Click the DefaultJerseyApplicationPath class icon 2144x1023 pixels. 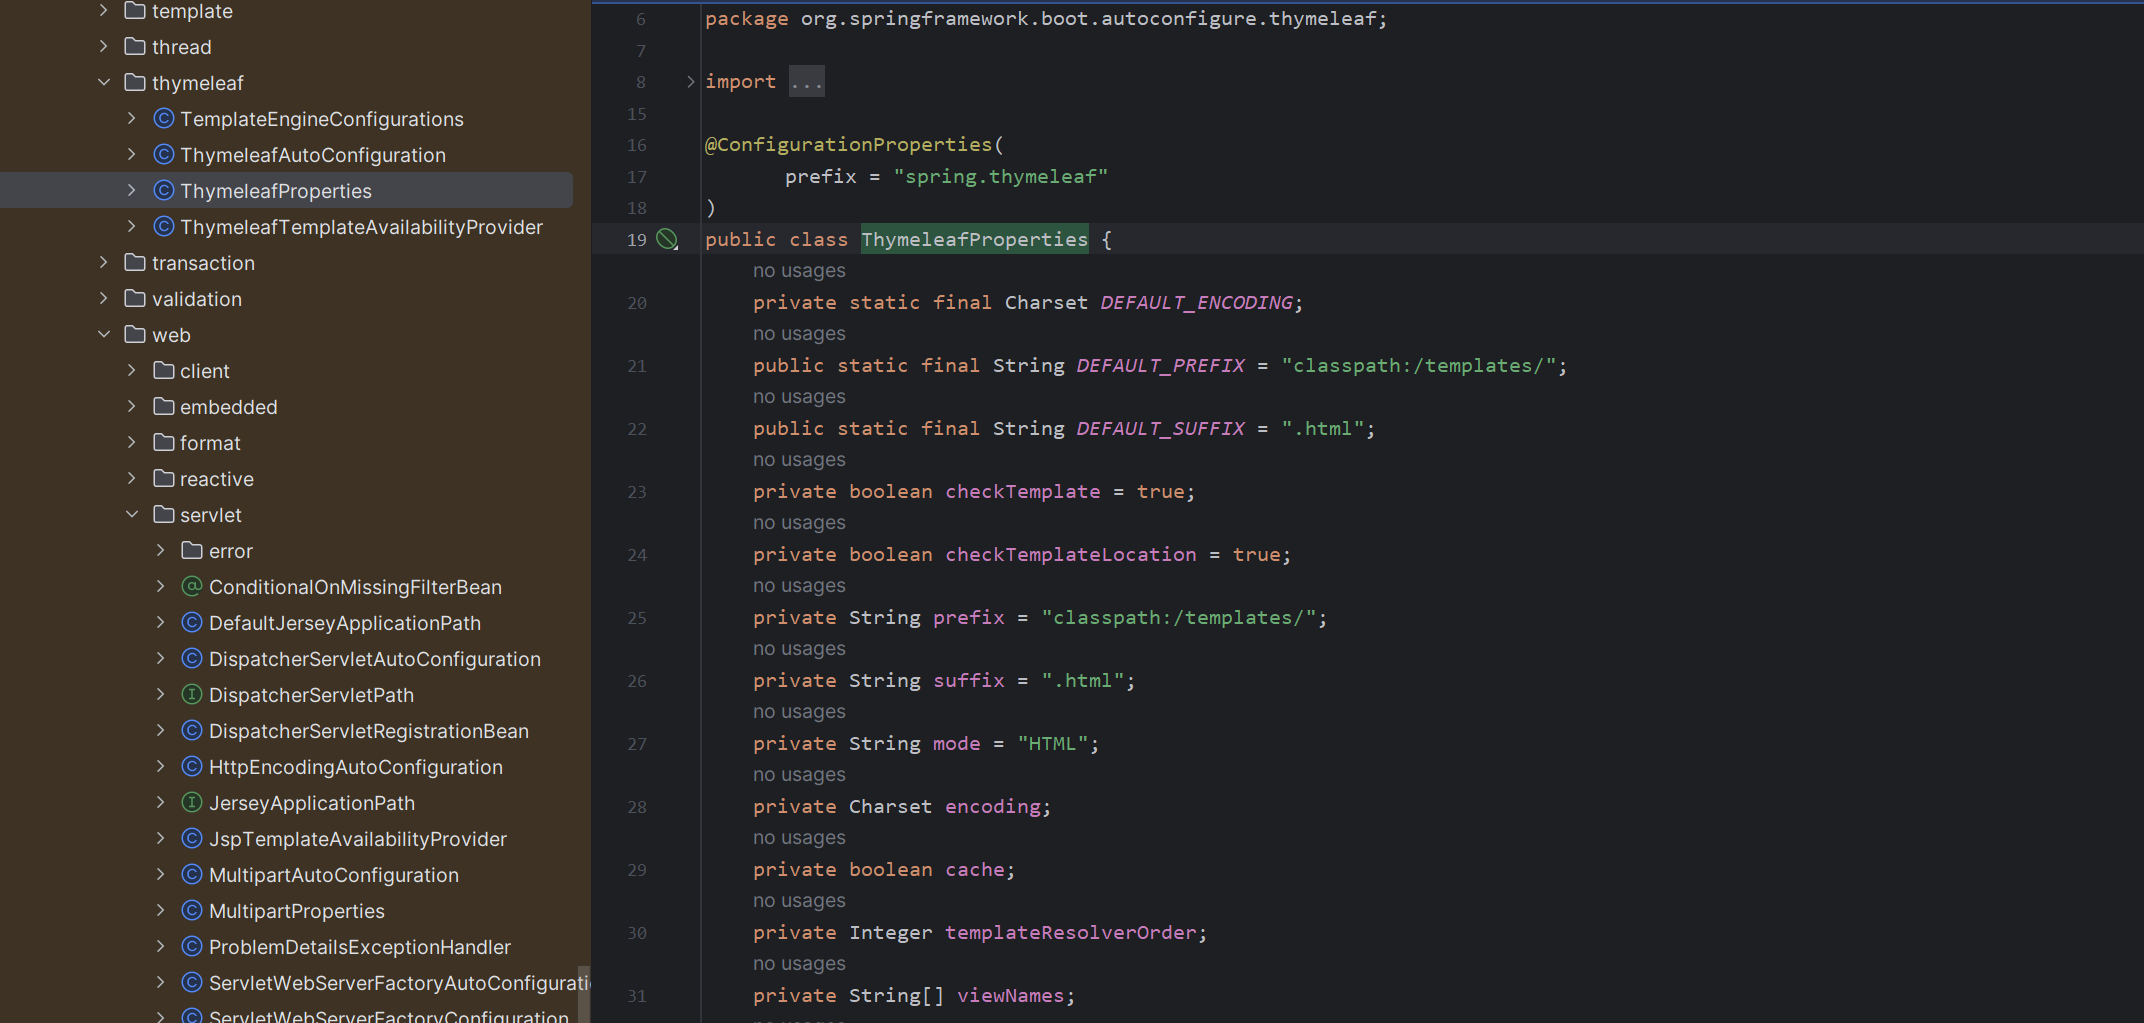click(x=192, y=622)
